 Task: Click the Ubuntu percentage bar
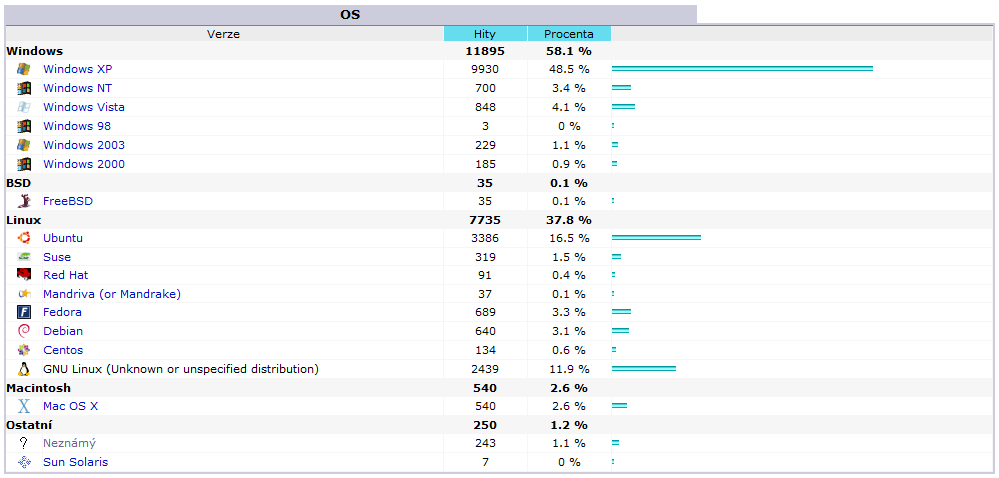pyautogui.click(x=656, y=238)
